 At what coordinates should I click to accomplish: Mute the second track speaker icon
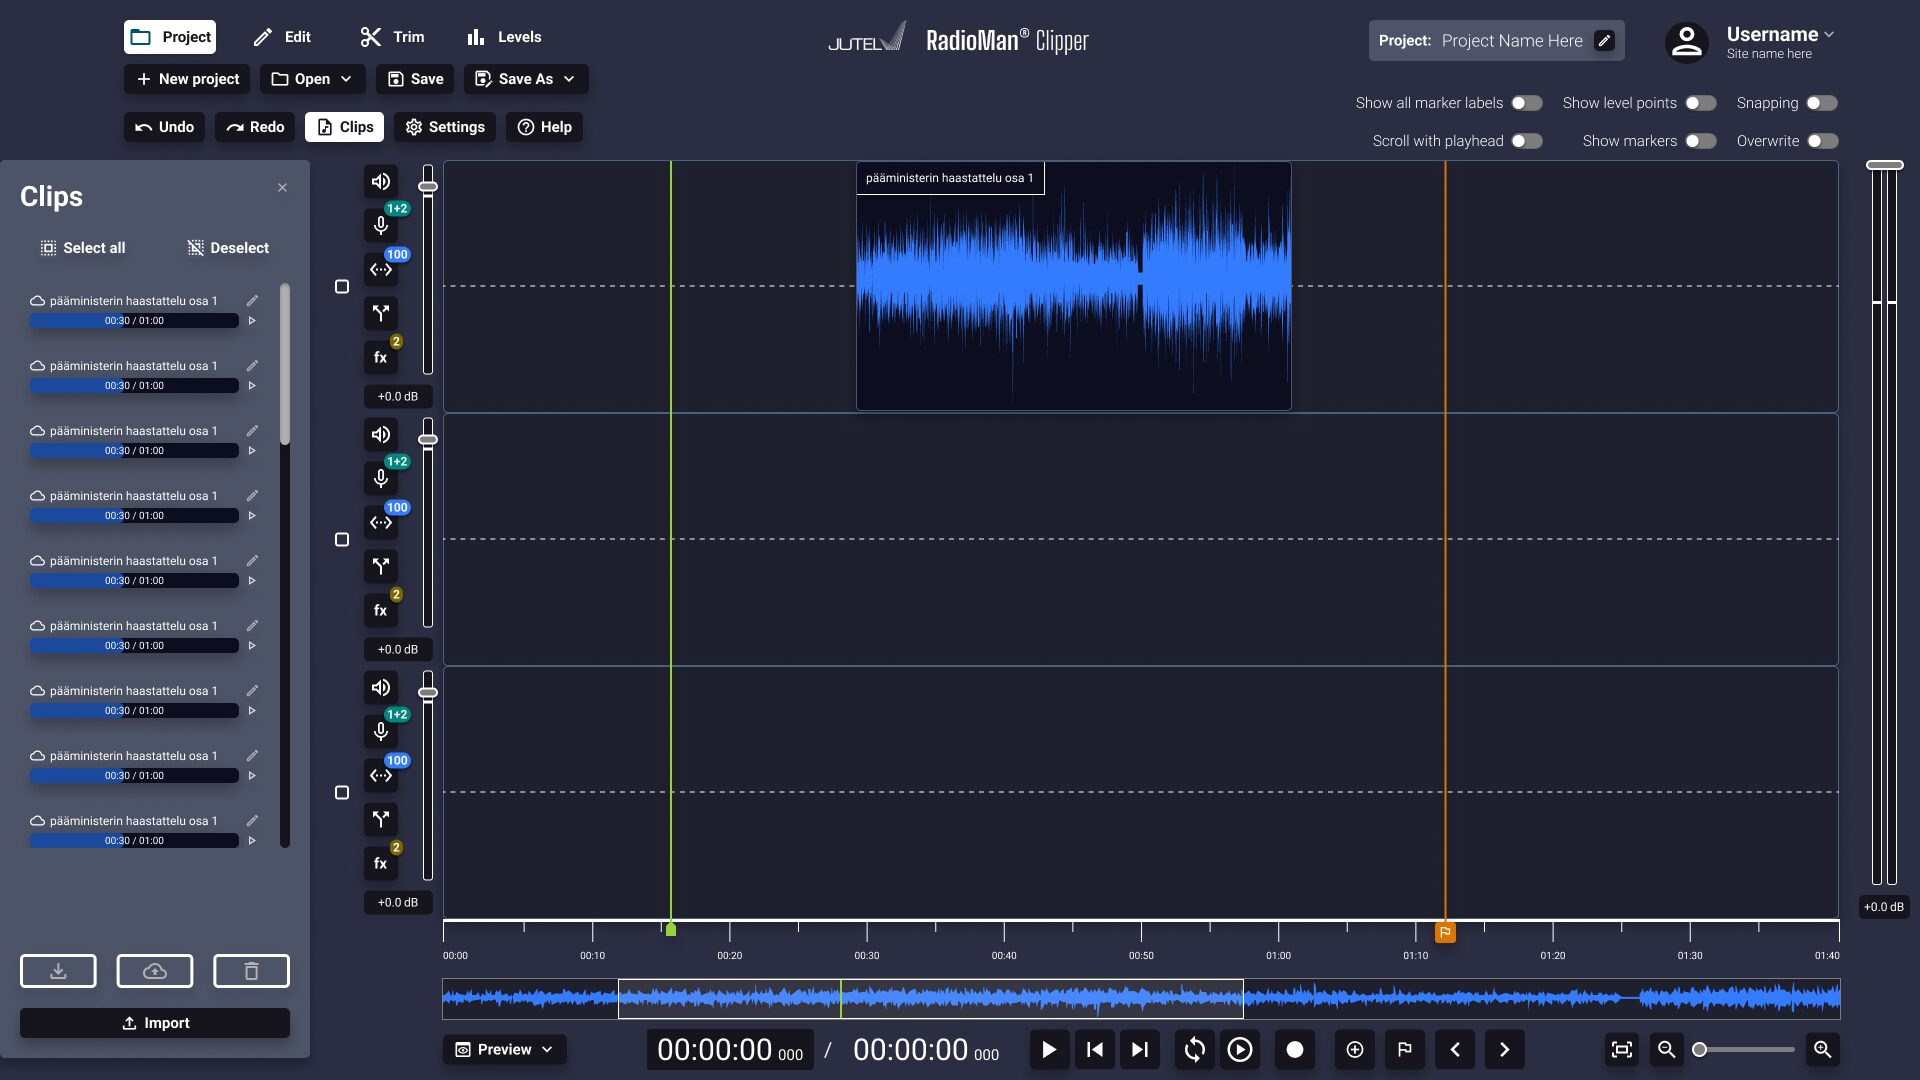(x=381, y=434)
